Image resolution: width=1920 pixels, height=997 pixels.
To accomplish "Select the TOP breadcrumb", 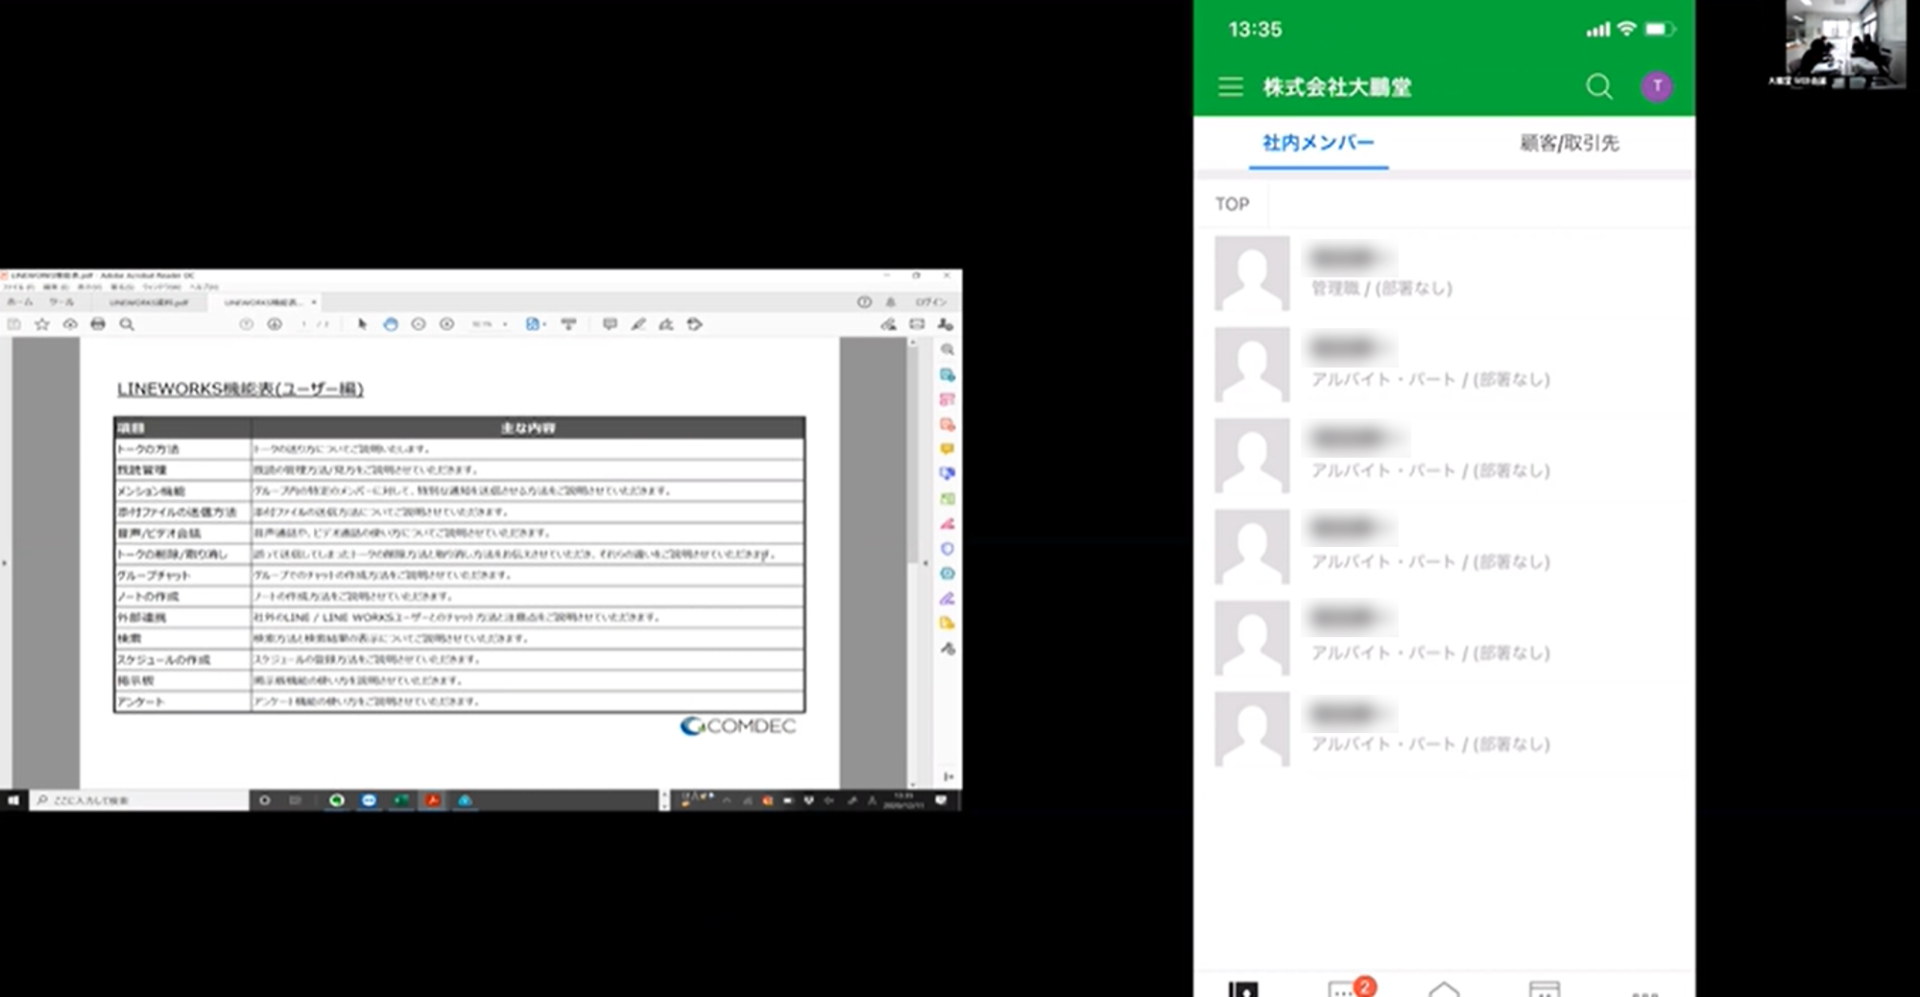I will (x=1232, y=204).
